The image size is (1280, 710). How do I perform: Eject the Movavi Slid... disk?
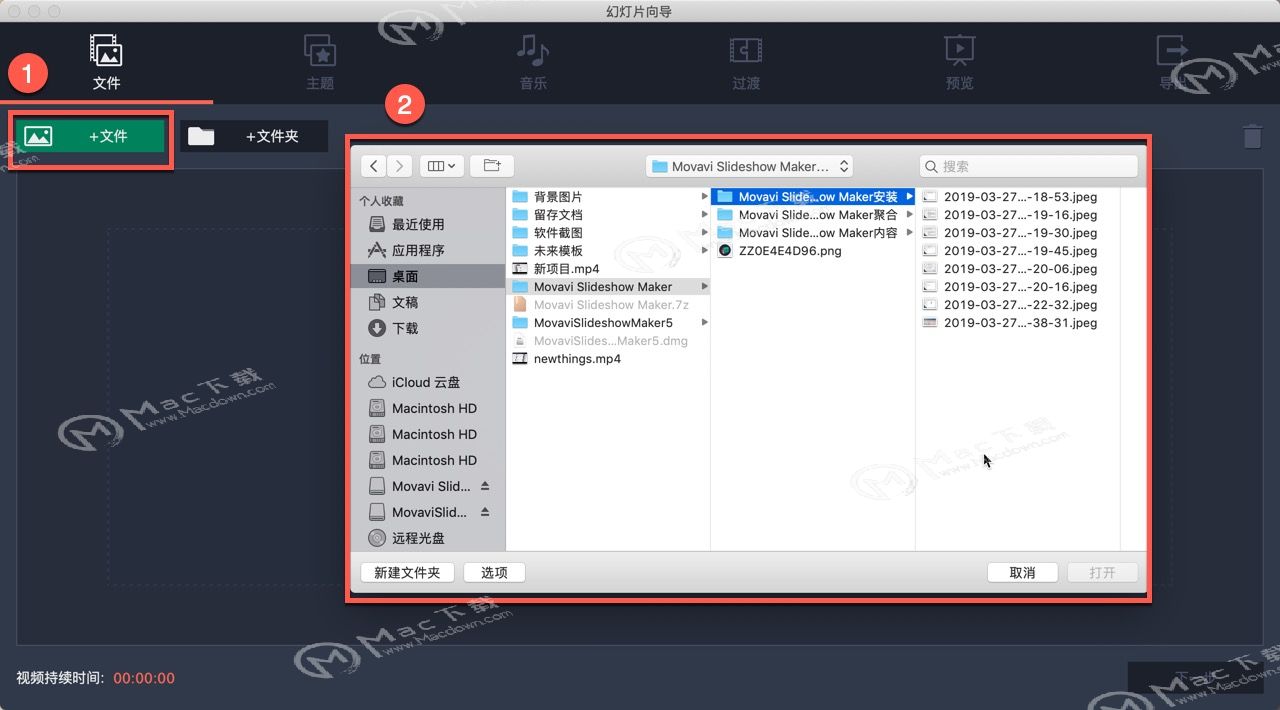point(485,486)
